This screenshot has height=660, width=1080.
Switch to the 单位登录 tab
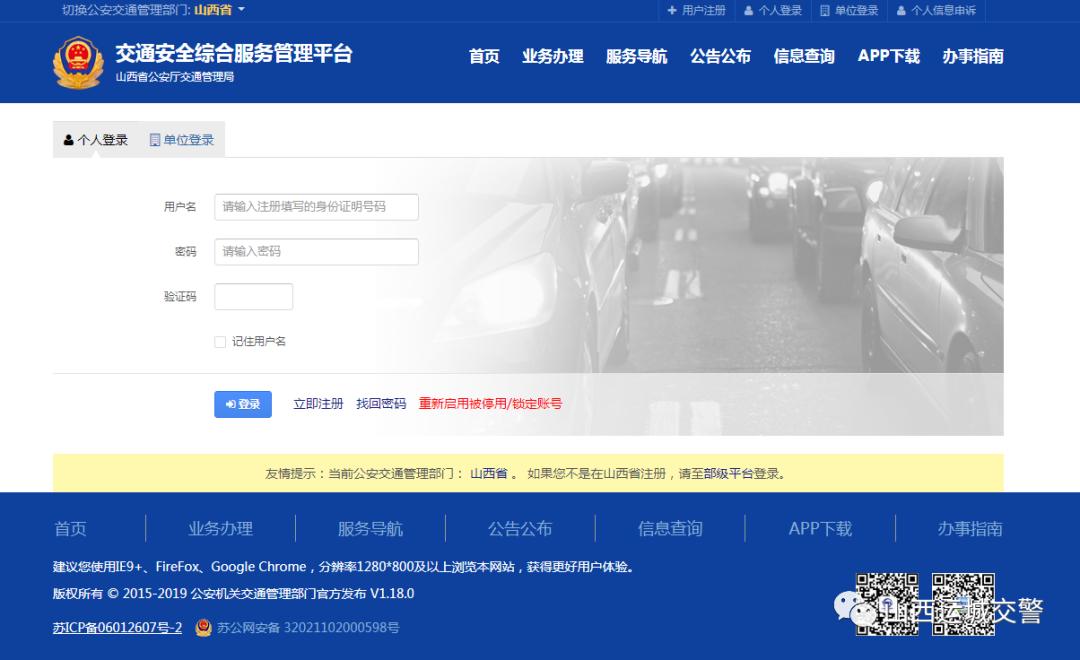tap(182, 140)
